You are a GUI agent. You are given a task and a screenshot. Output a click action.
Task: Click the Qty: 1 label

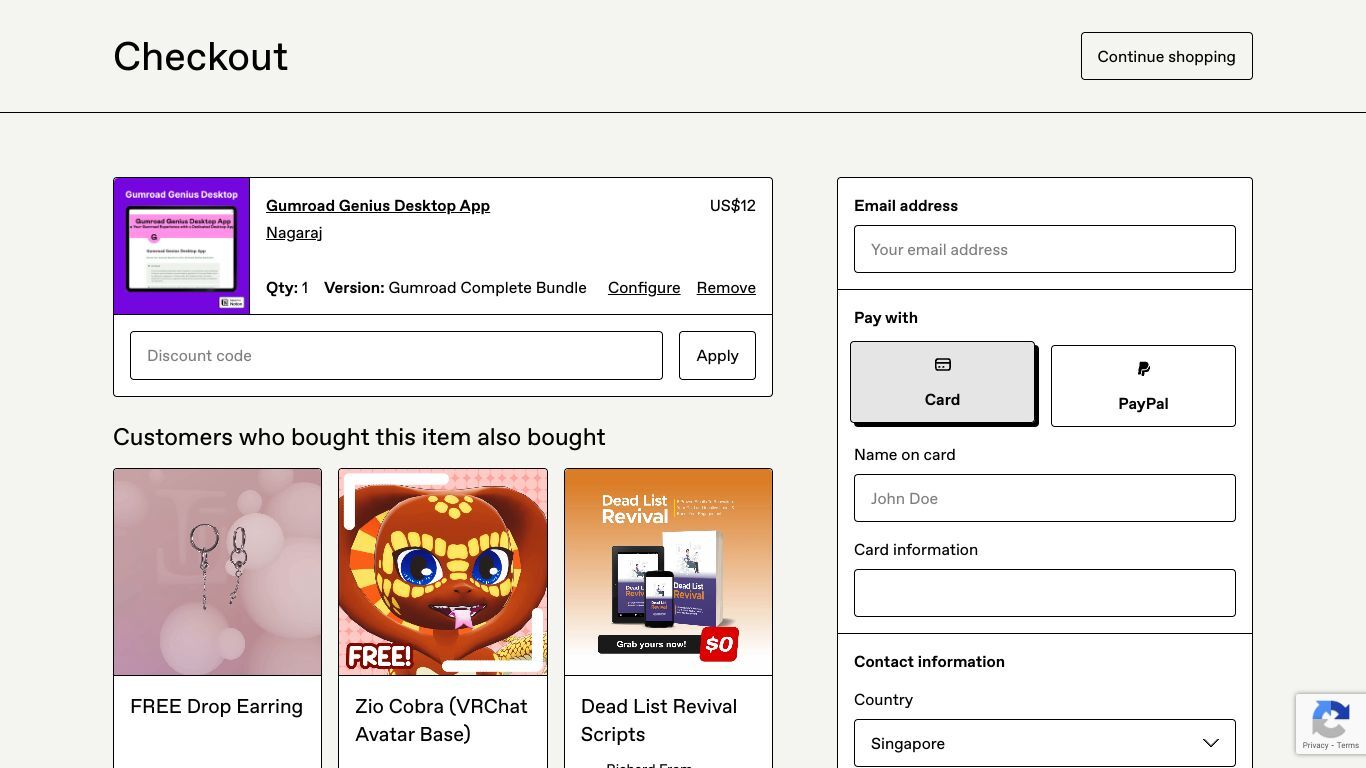point(287,287)
